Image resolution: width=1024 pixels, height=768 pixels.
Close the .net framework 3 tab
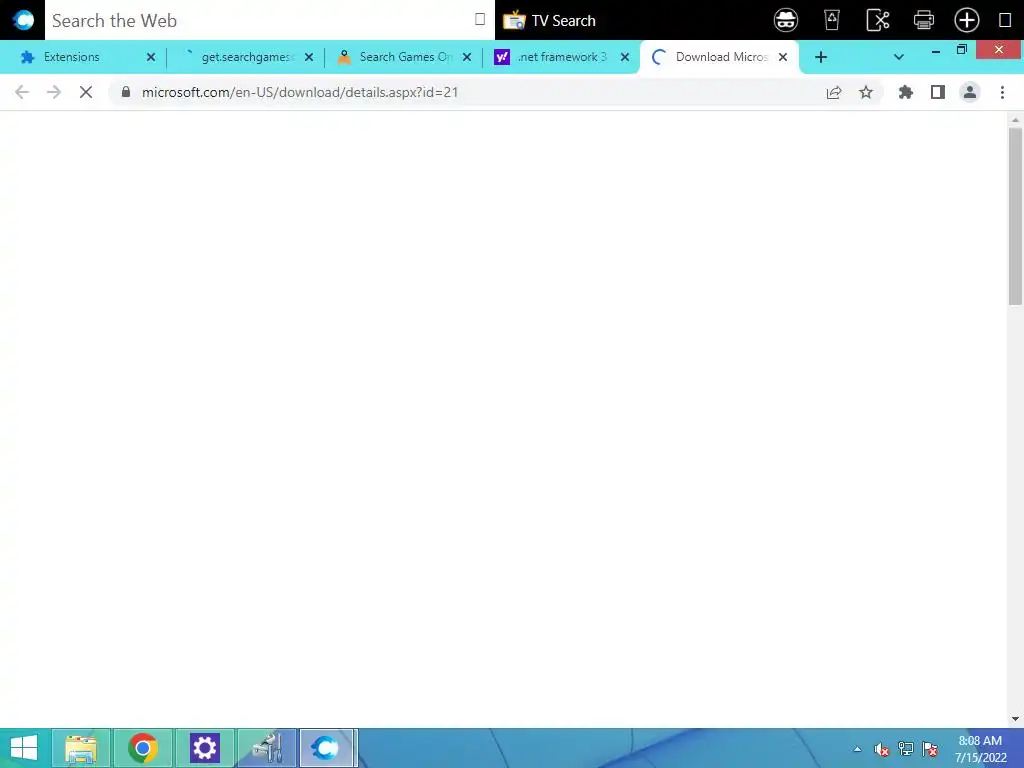coord(625,57)
